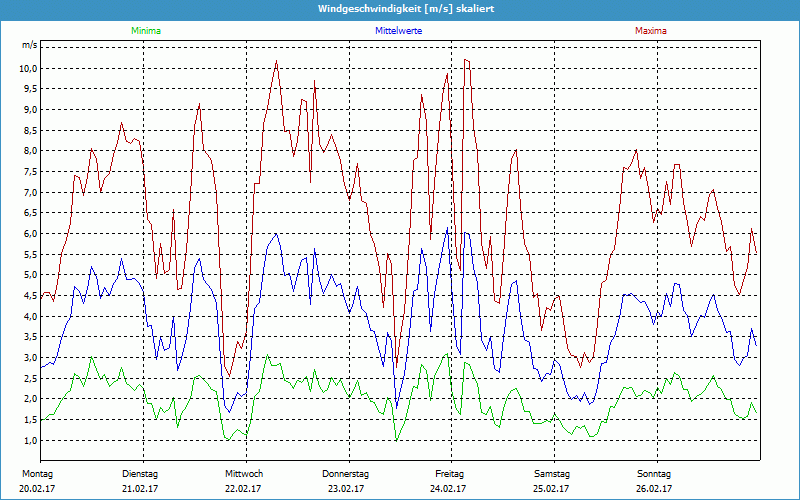This screenshot has height=500, width=800.
Task: Click the 9,5 y-axis value
Action: [30, 89]
